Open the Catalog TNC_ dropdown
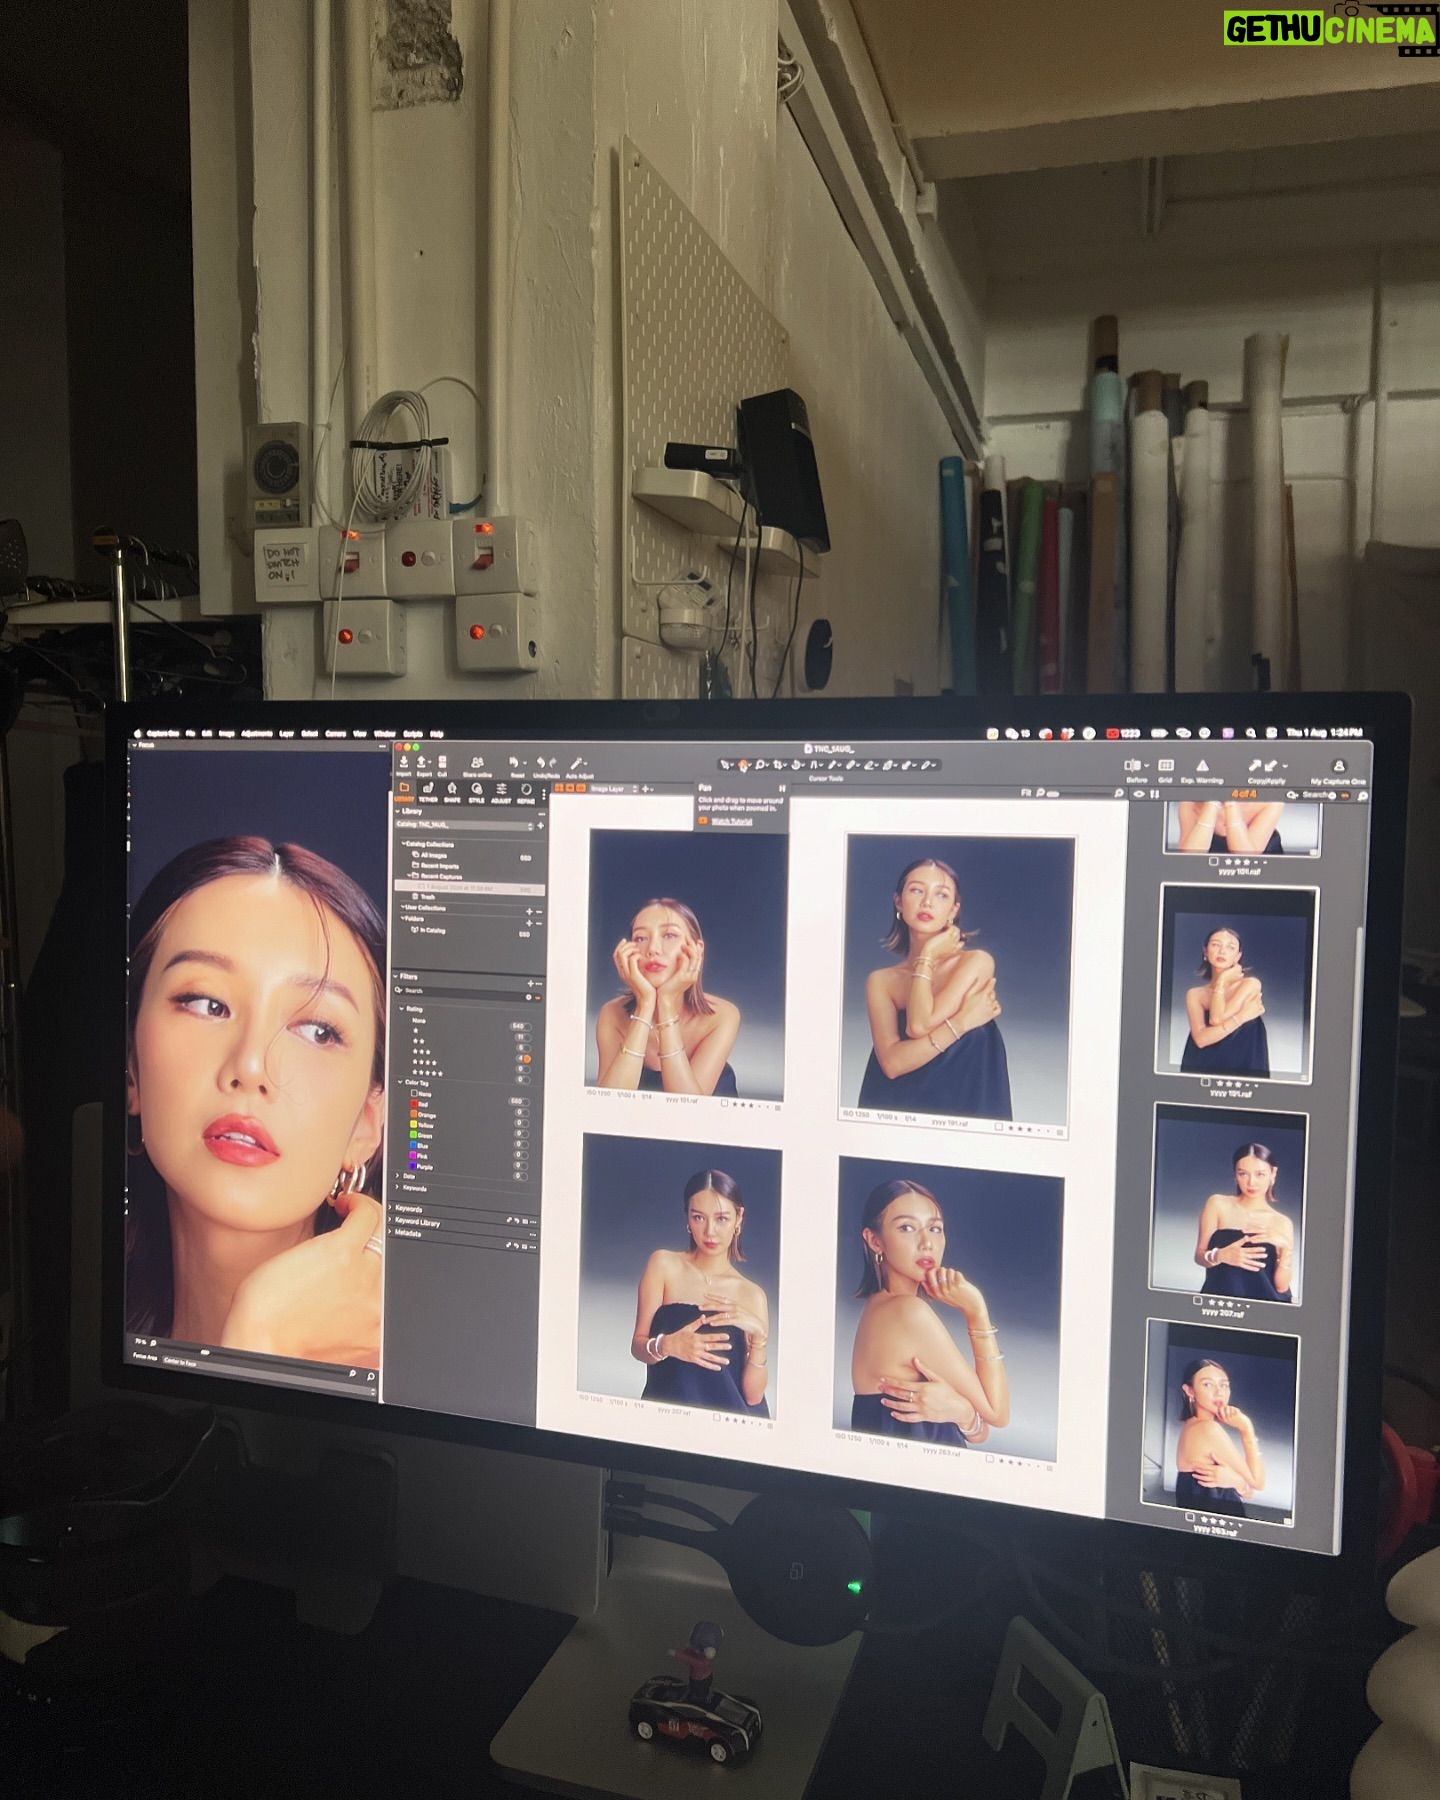This screenshot has width=1440, height=1800. pos(465,825)
